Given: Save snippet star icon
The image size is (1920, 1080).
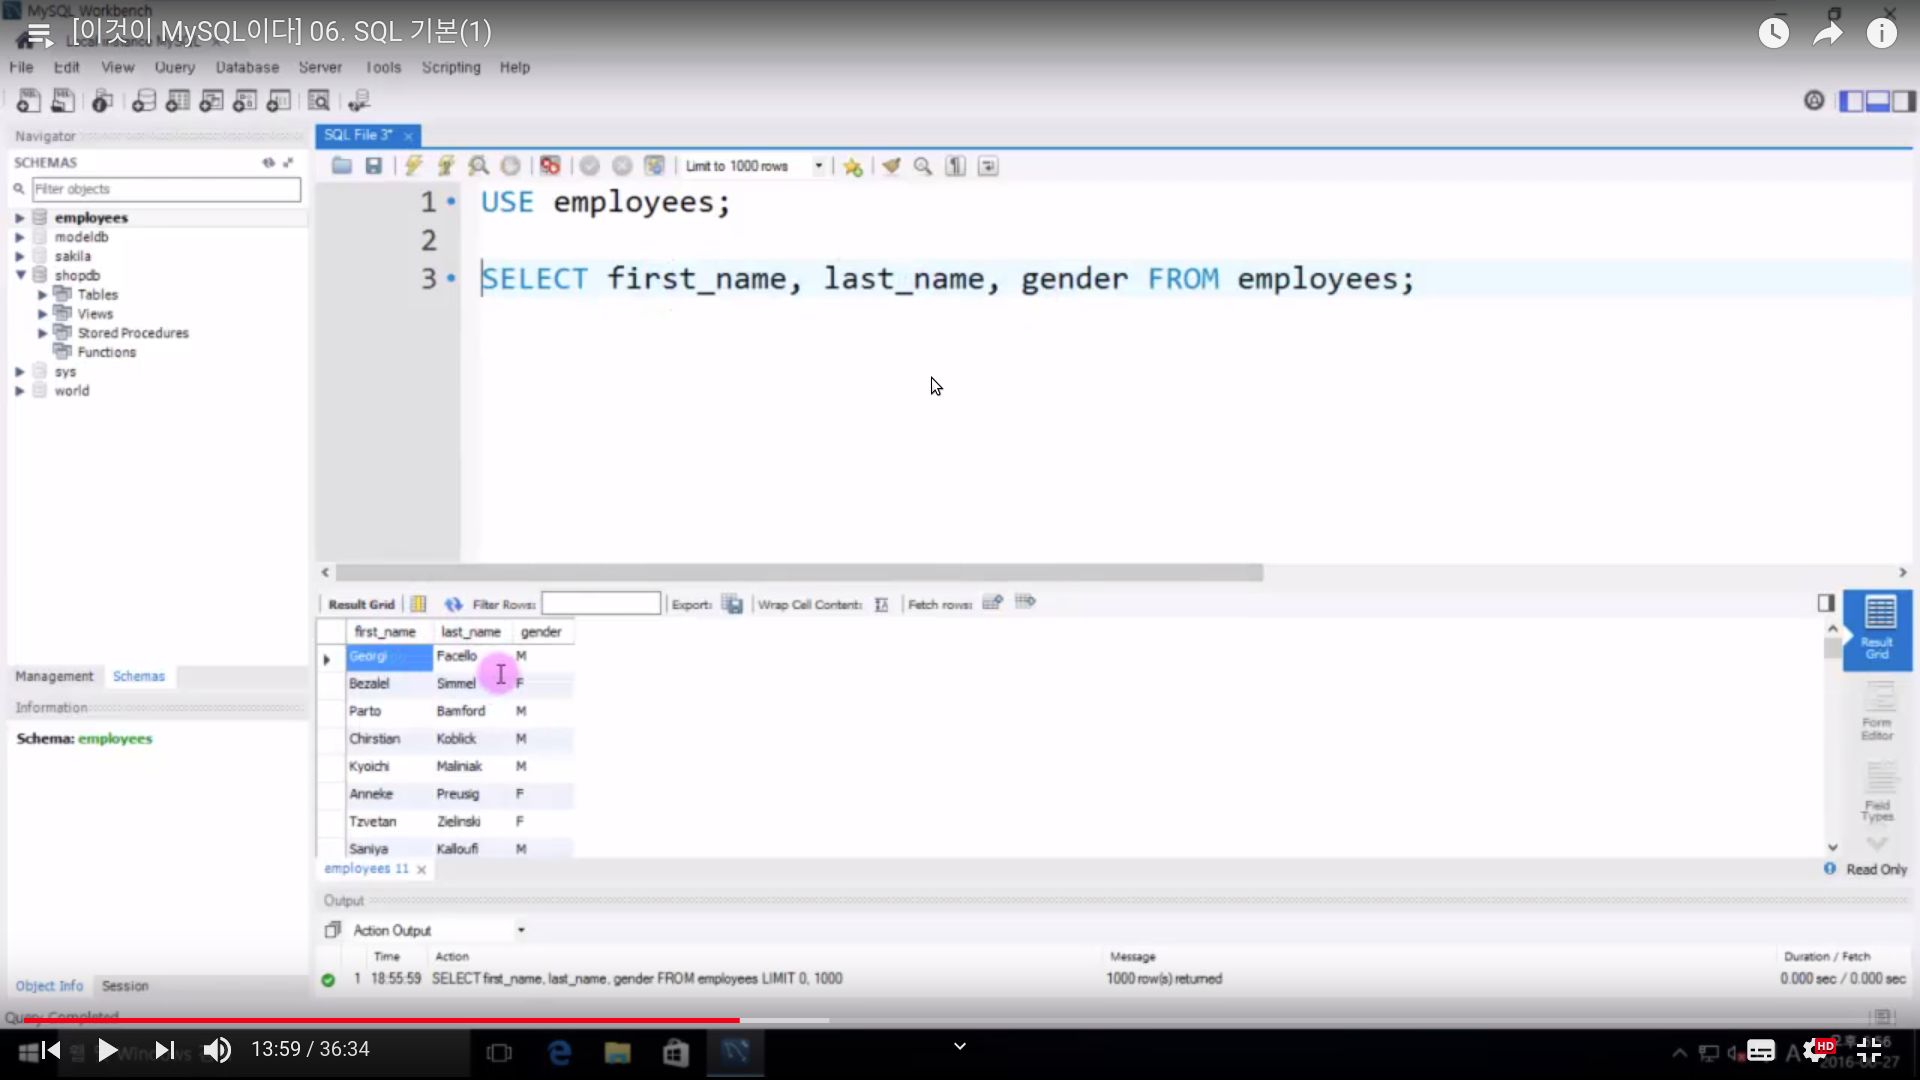Looking at the screenshot, I should coord(853,167).
